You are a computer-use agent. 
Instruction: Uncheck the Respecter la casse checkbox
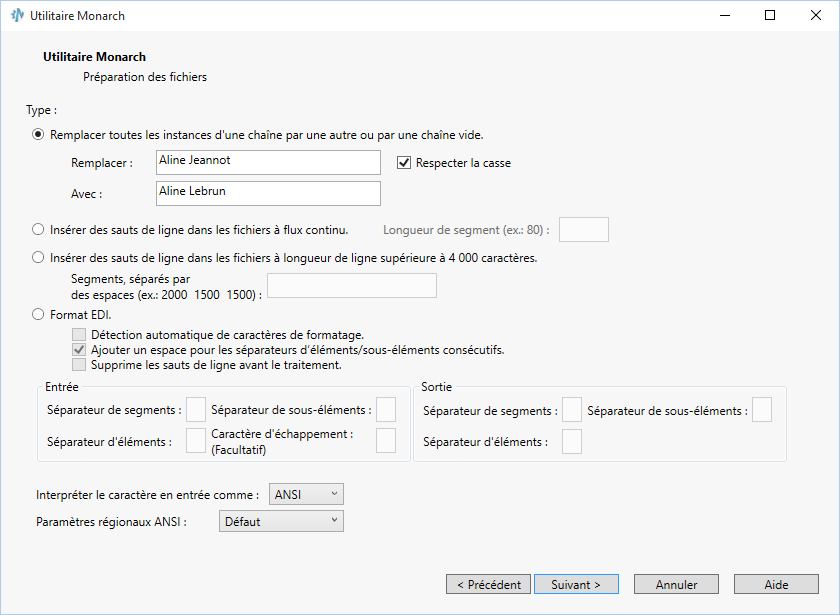coord(404,163)
